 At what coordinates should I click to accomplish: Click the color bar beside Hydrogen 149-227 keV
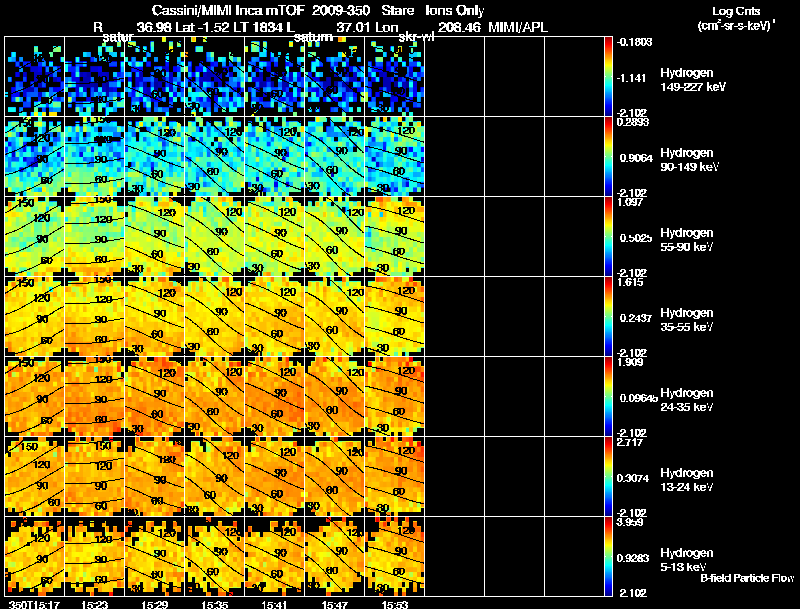608,77
